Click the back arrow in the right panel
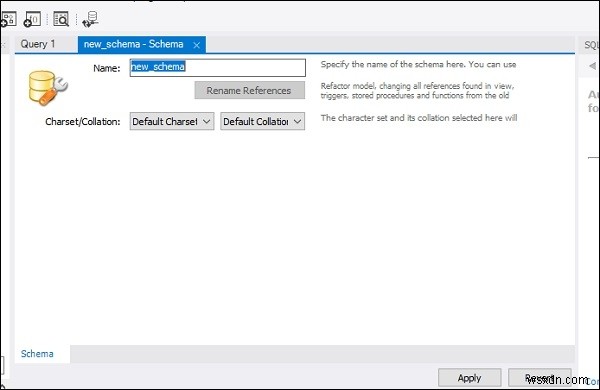The height and width of the screenshot is (390, 600). [592, 66]
